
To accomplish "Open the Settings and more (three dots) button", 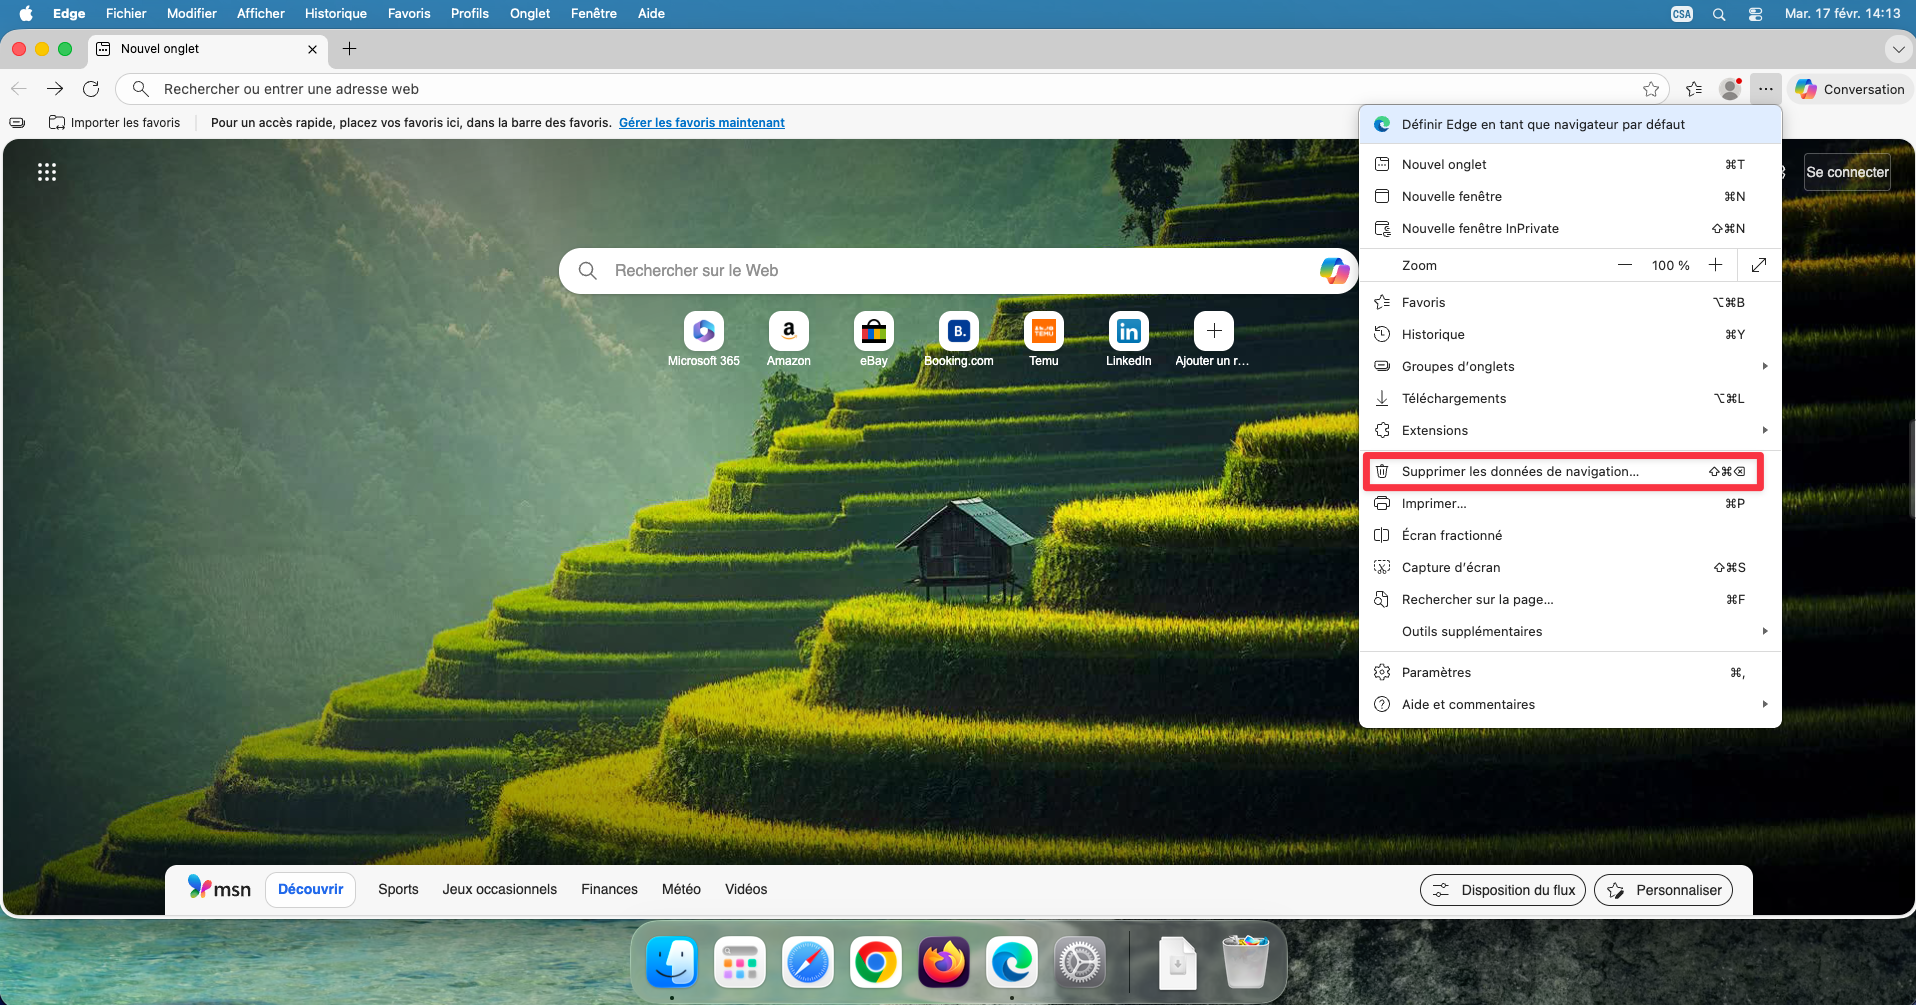I will [x=1766, y=89].
